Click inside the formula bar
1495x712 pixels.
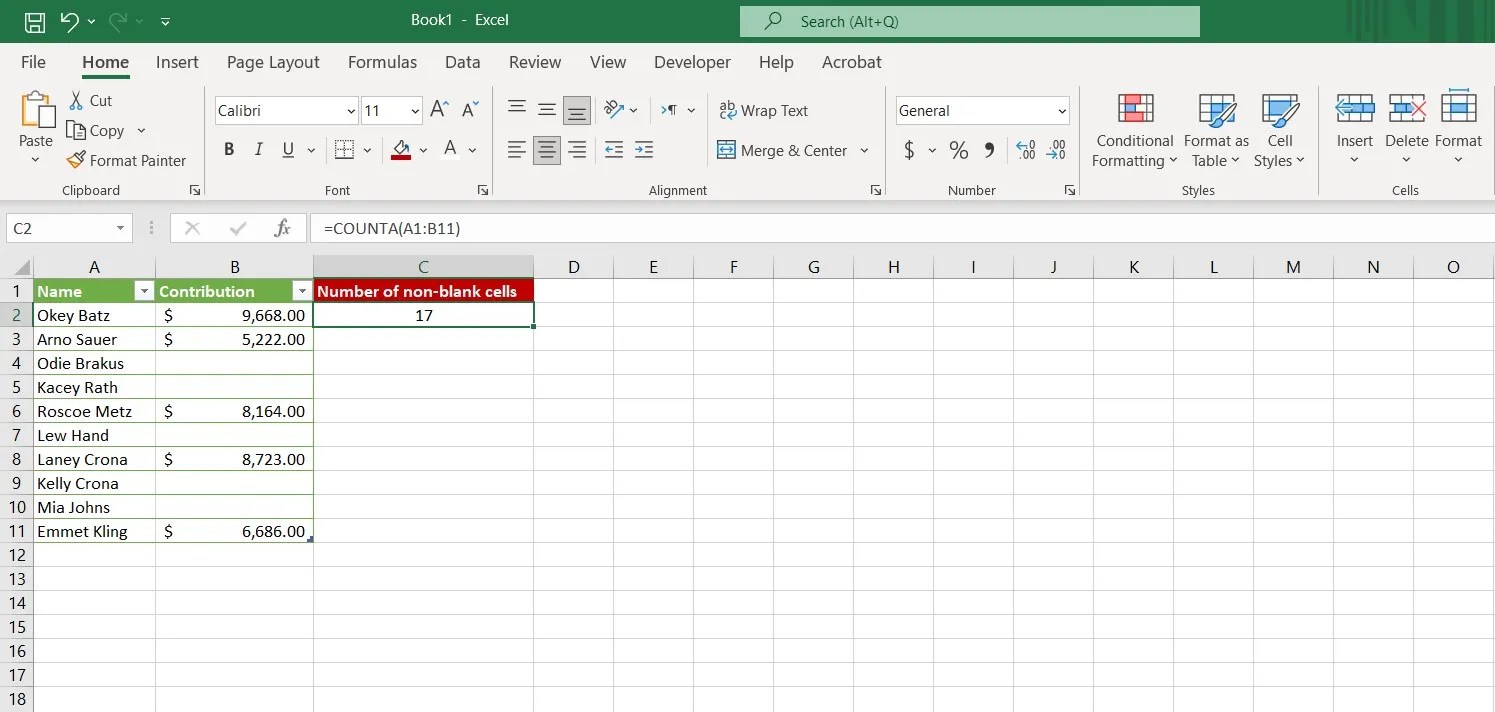[600, 228]
